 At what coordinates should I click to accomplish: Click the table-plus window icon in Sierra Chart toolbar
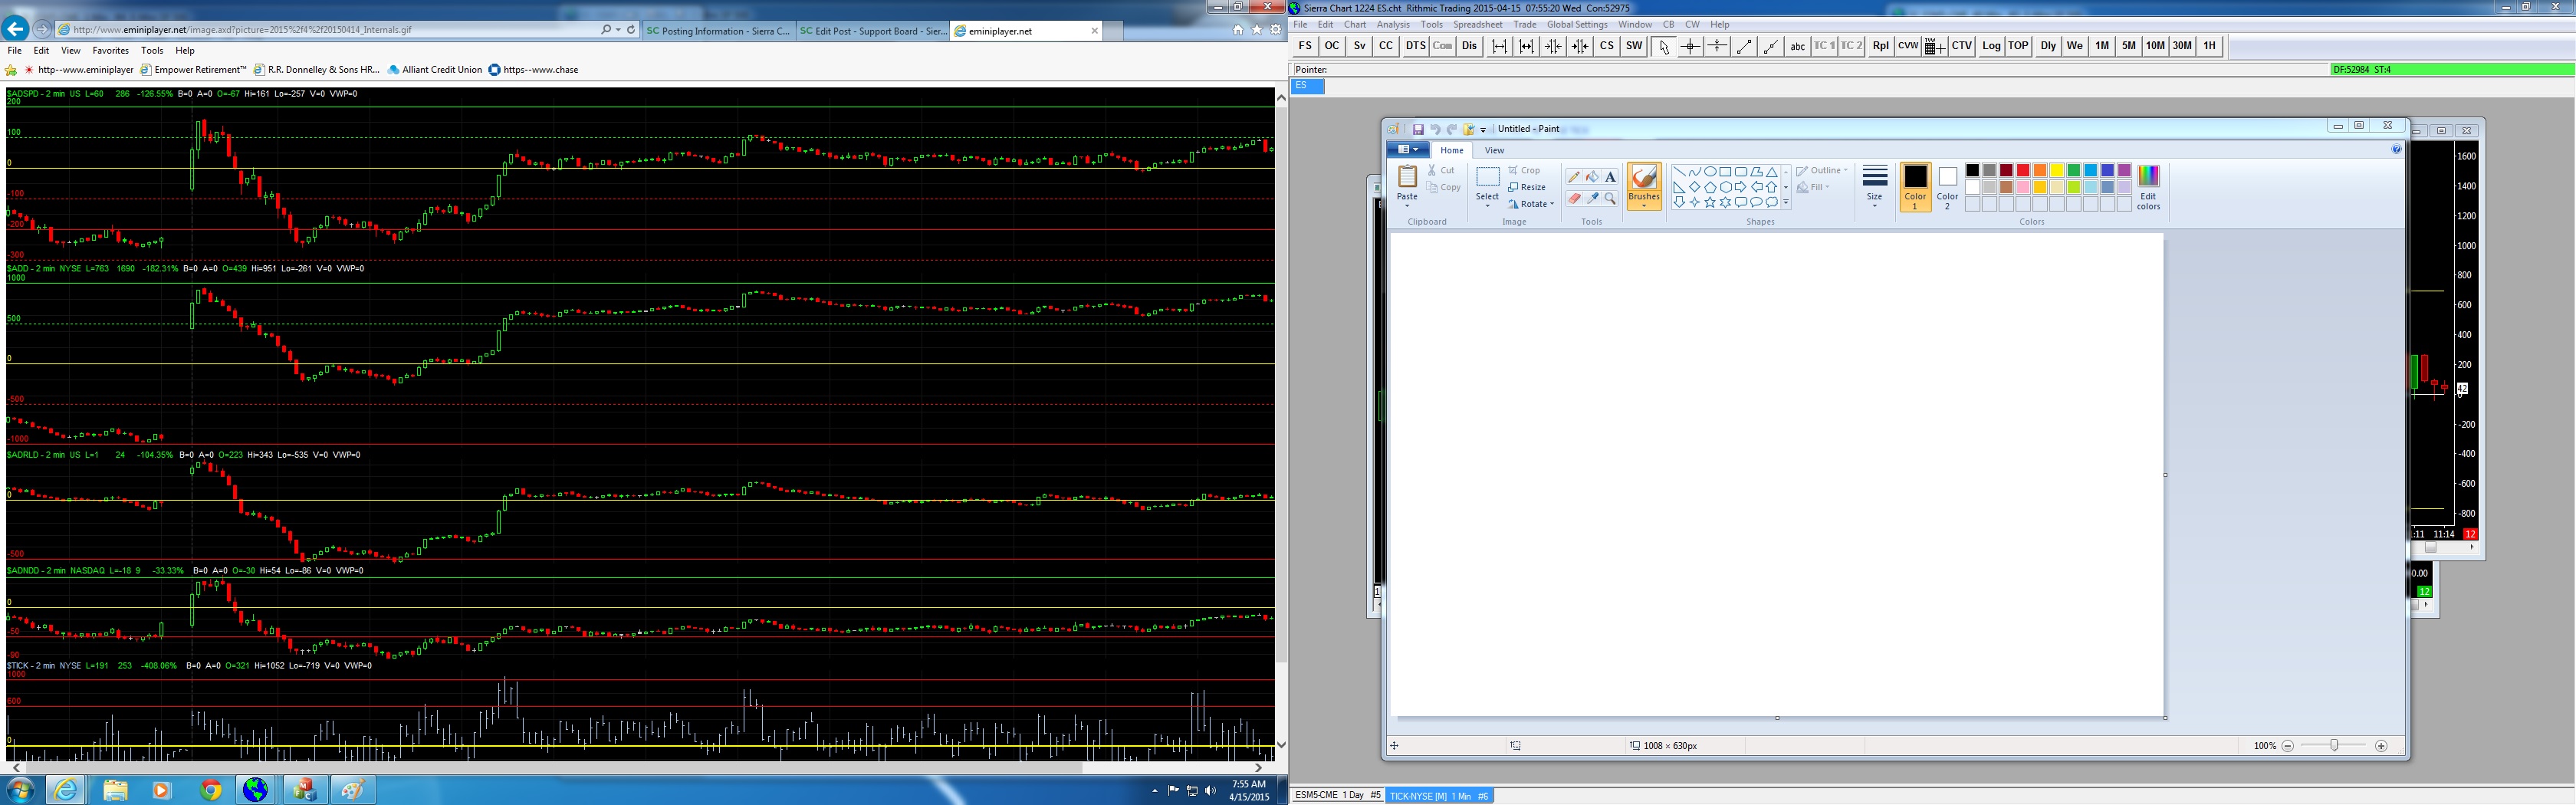pos(1934,46)
